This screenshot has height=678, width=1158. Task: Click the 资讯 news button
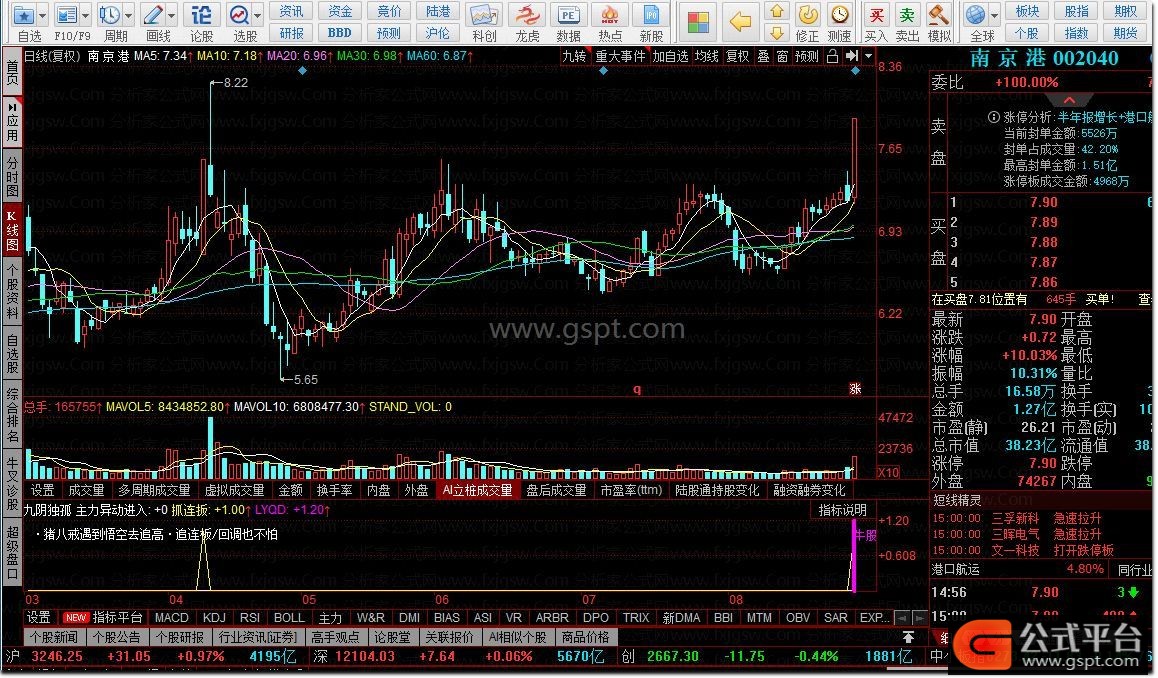coord(291,11)
